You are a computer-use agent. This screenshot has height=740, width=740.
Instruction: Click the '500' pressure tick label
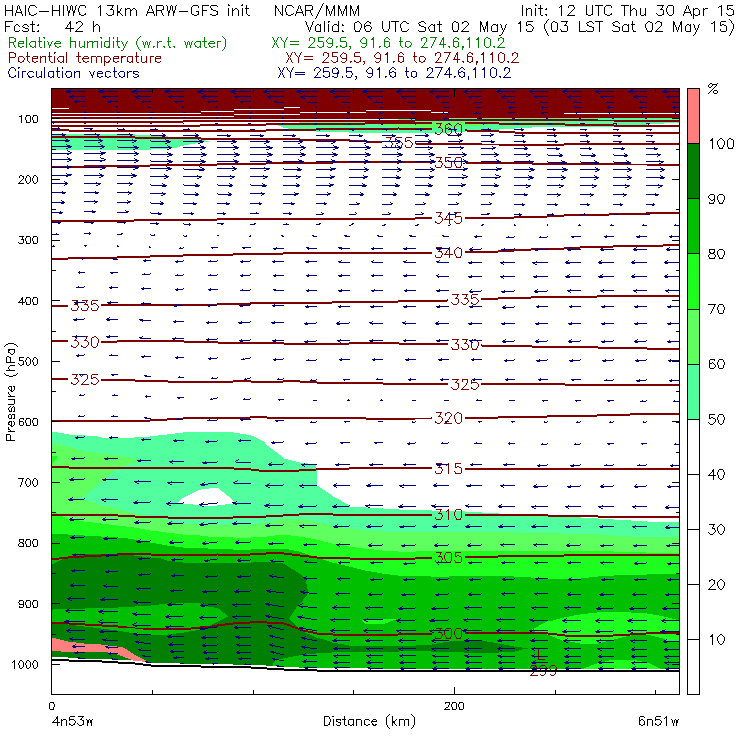pyautogui.click(x=28, y=362)
